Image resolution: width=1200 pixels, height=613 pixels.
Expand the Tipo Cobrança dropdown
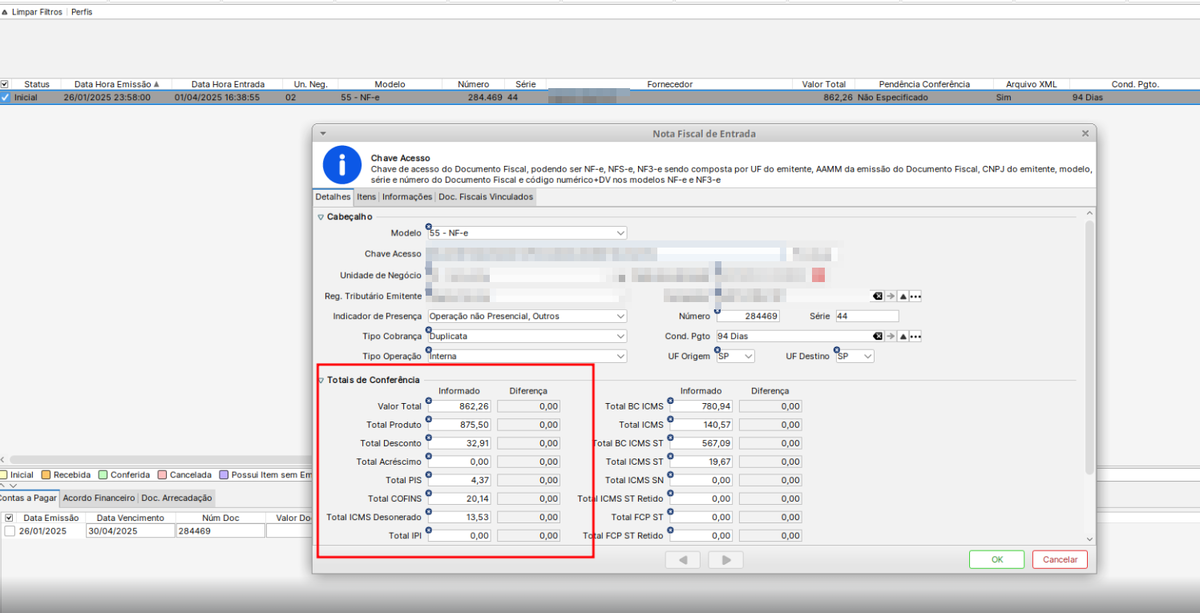(x=620, y=337)
